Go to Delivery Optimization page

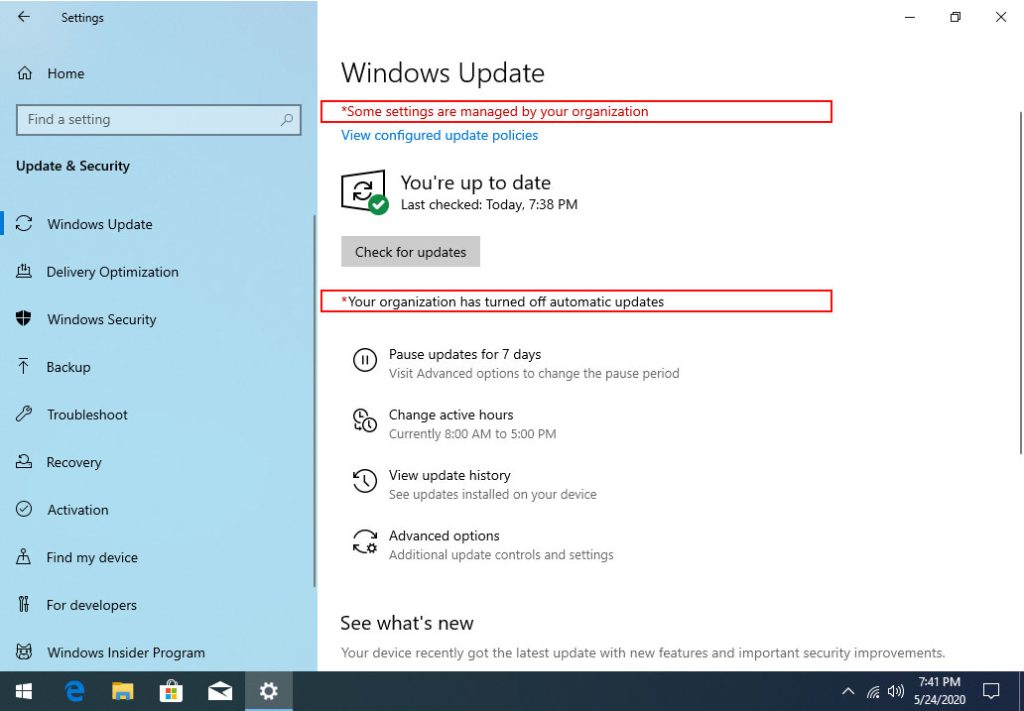tap(112, 272)
